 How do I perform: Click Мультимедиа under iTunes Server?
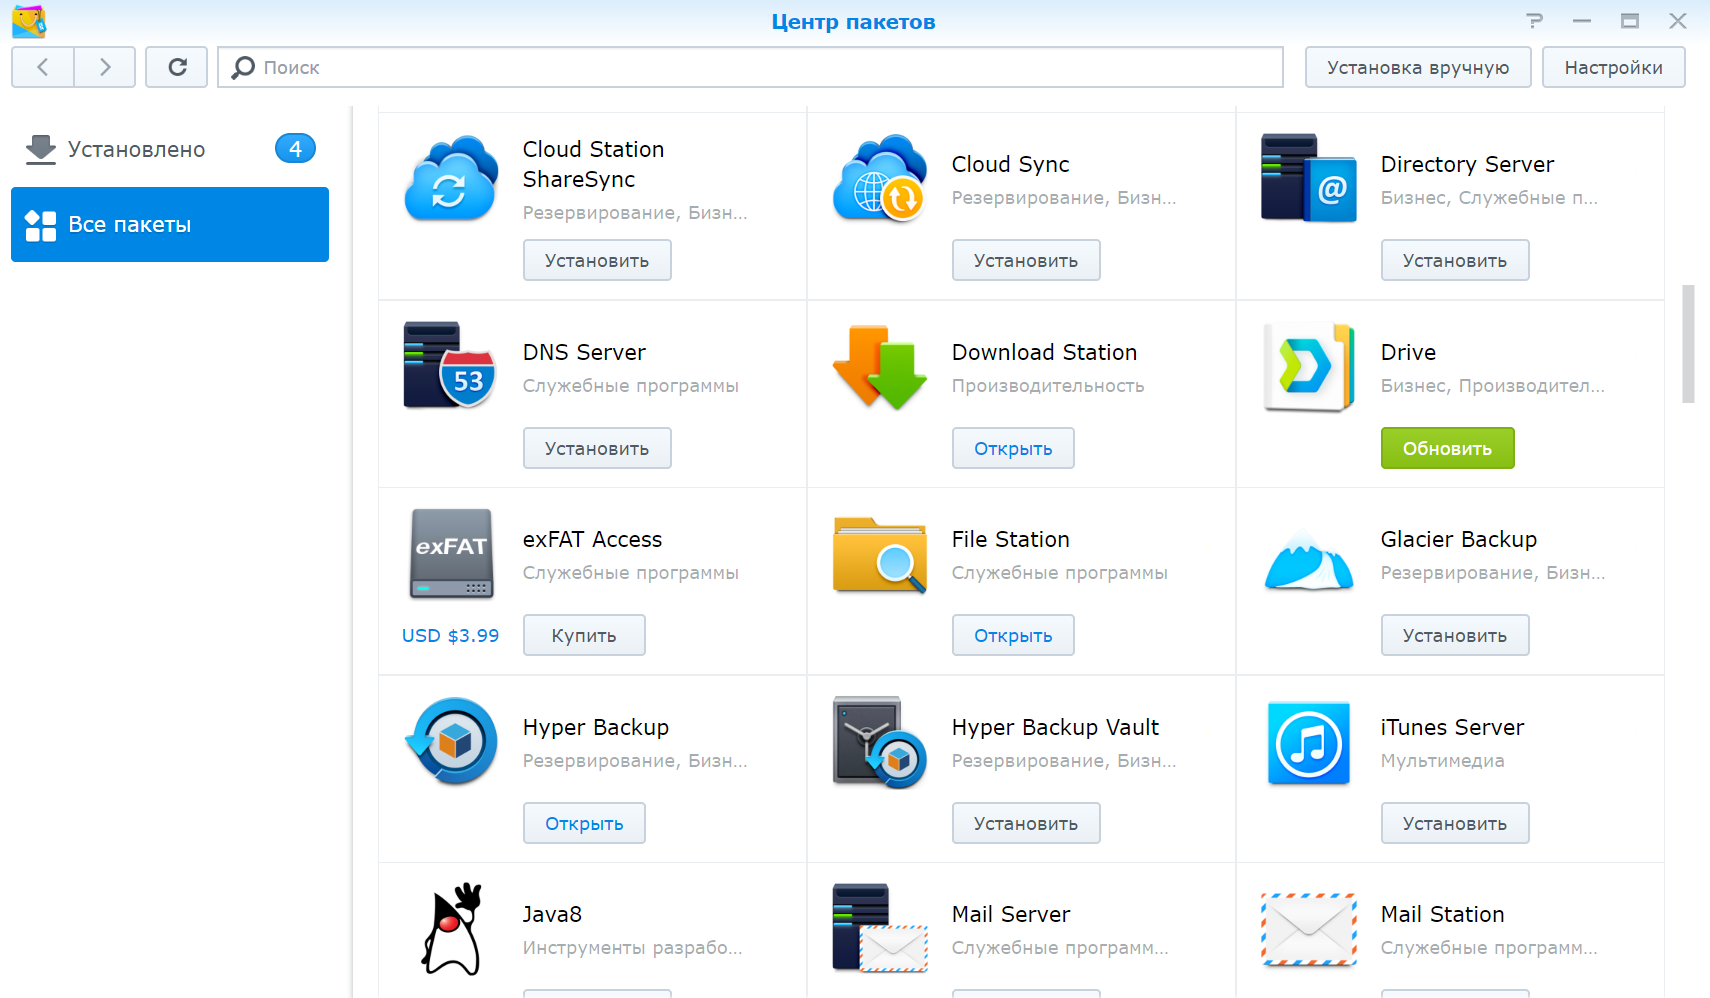click(x=1442, y=761)
